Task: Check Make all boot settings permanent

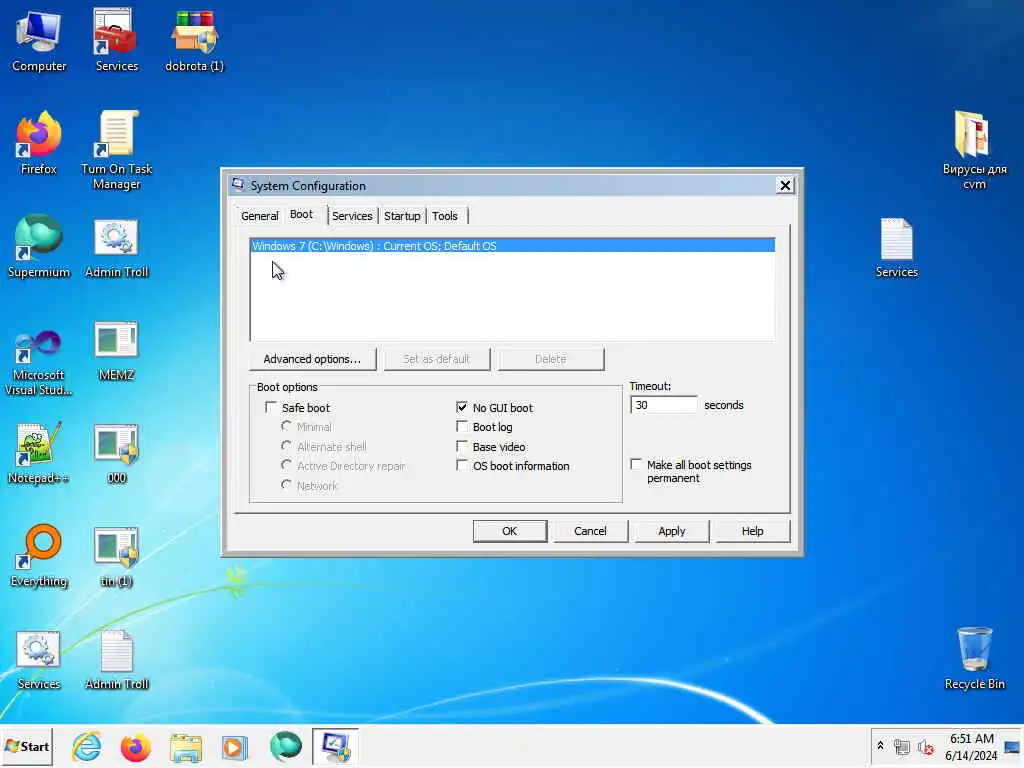Action: pos(636,464)
